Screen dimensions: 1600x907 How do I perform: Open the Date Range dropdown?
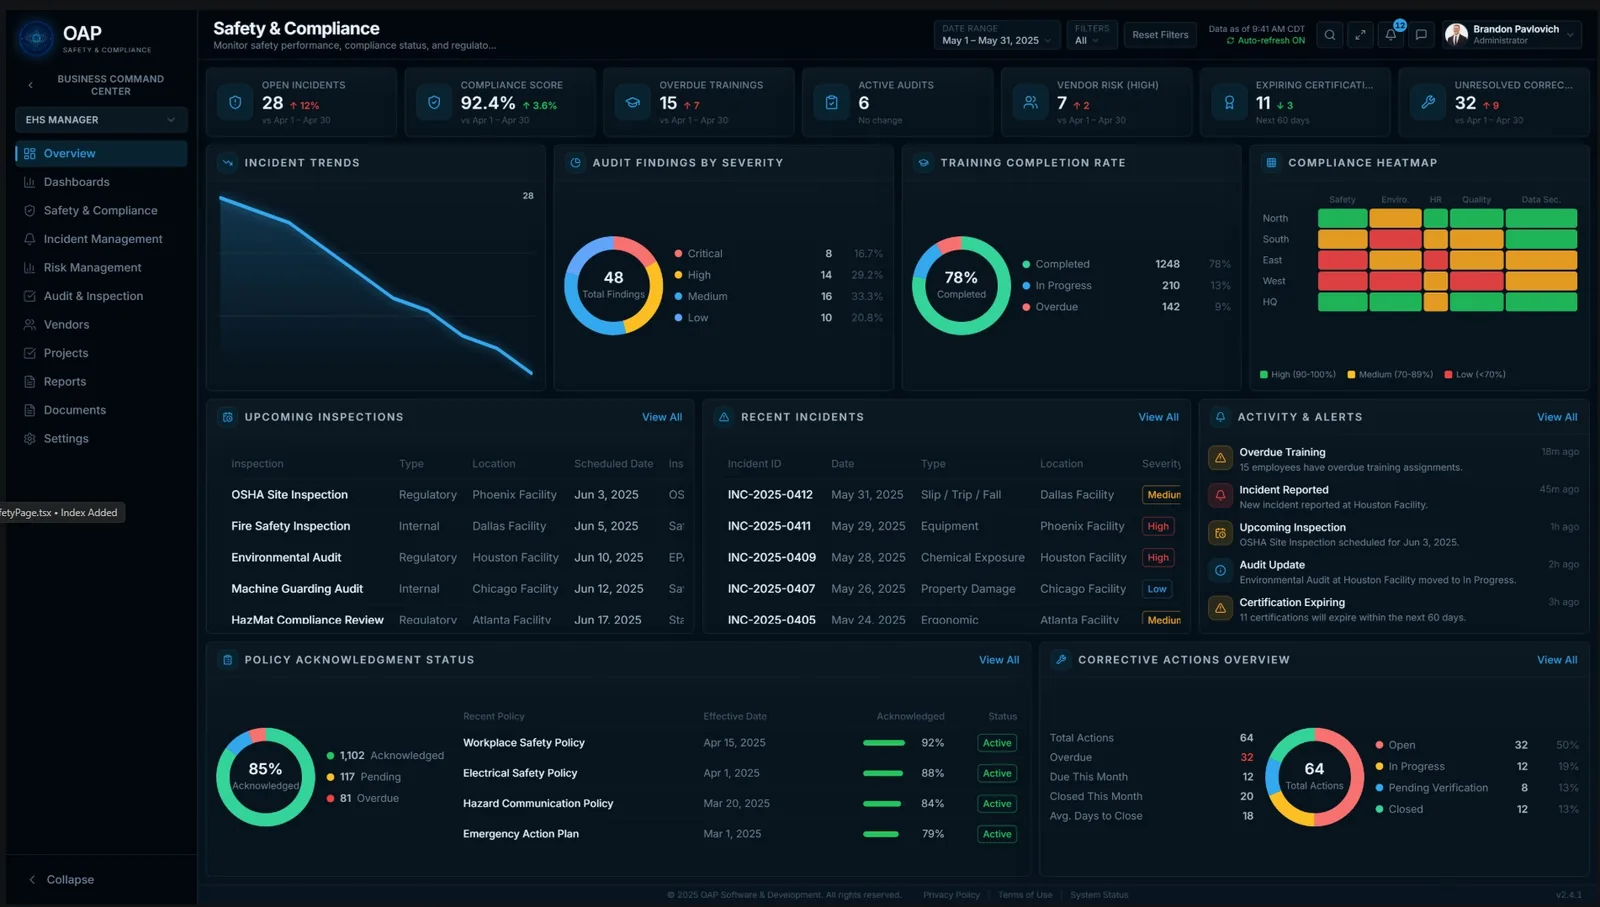click(997, 35)
